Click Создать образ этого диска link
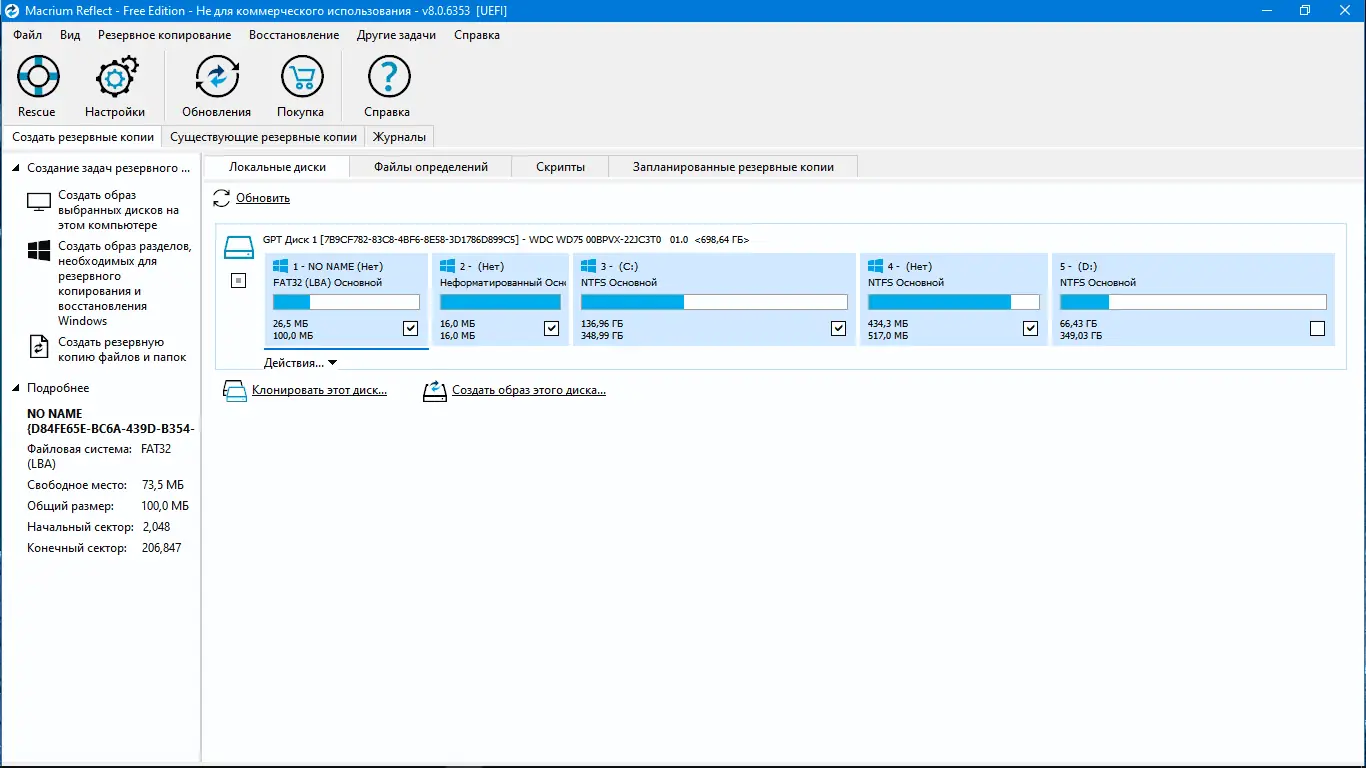The image size is (1366, 768). (529, 391)
